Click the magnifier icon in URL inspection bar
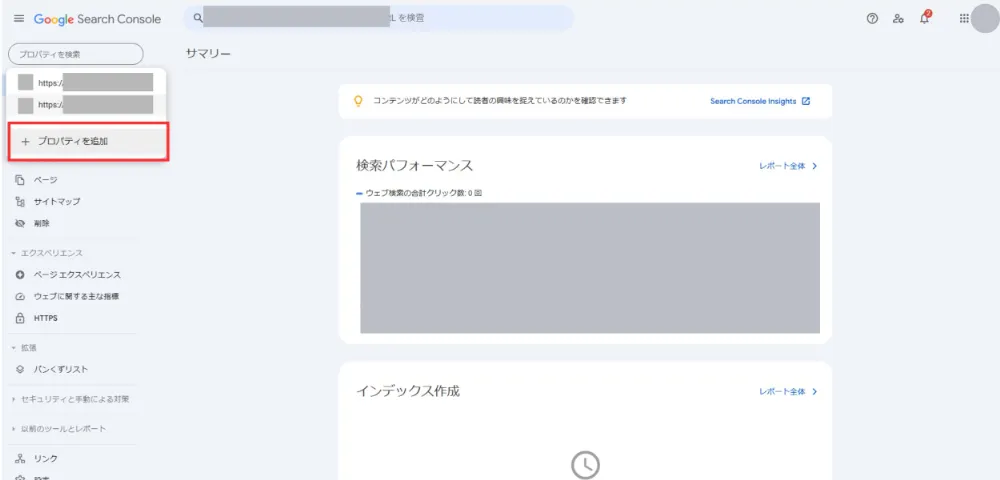1000x480 pixels. (x=198, y=18)
